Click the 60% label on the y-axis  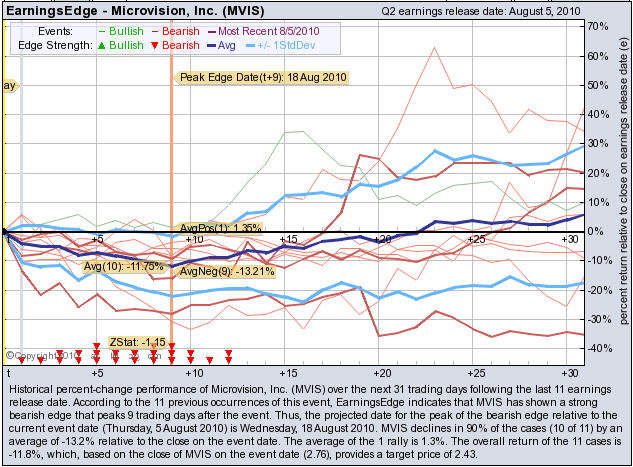pyautogui.click(x=598, y=56)
